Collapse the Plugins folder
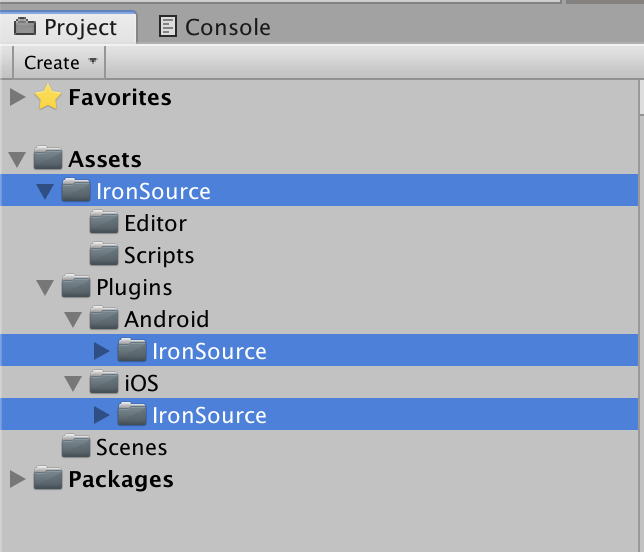The height and width of the screenshot is (552, 644). point(45,288)
